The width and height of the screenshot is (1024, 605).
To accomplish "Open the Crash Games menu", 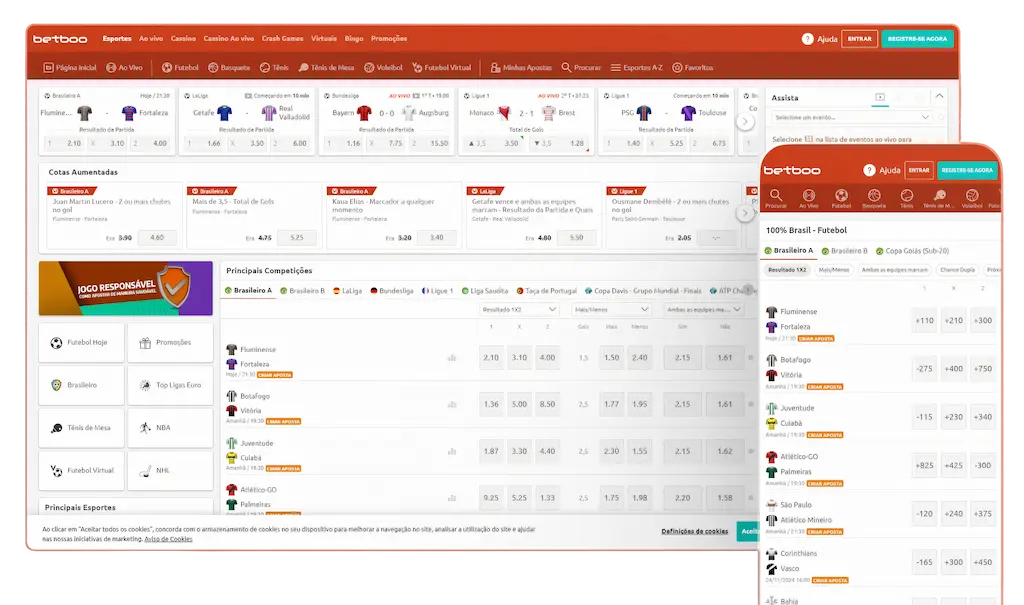I will (x=283, y=39).
